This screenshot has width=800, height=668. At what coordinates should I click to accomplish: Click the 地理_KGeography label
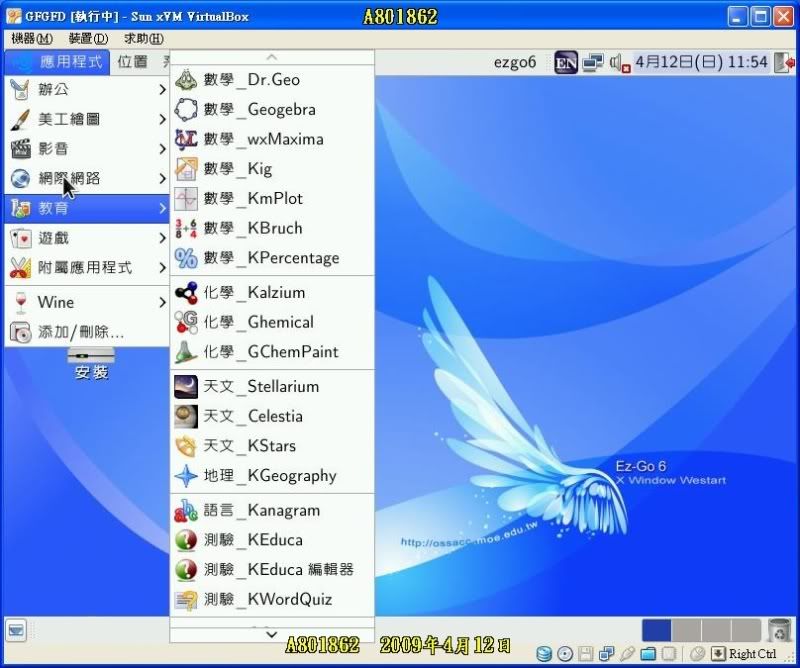point(270,476)
